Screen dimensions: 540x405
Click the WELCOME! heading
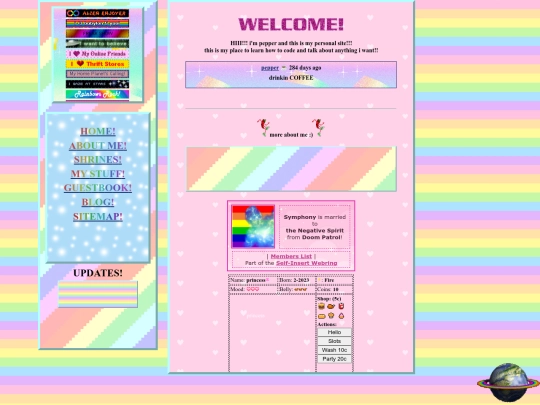pyautogui.click(x=291, y=24)
